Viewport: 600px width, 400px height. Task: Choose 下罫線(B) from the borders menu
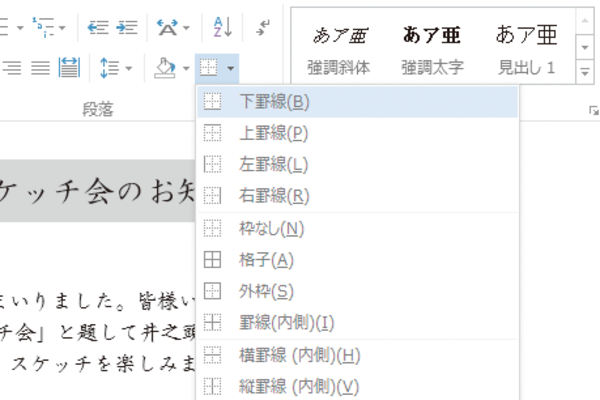tap(357, 102)
